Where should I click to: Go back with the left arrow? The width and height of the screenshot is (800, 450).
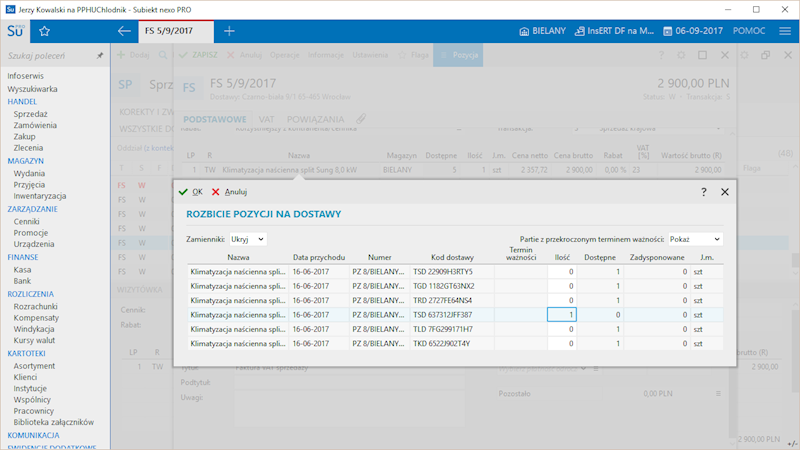[124, 31]
